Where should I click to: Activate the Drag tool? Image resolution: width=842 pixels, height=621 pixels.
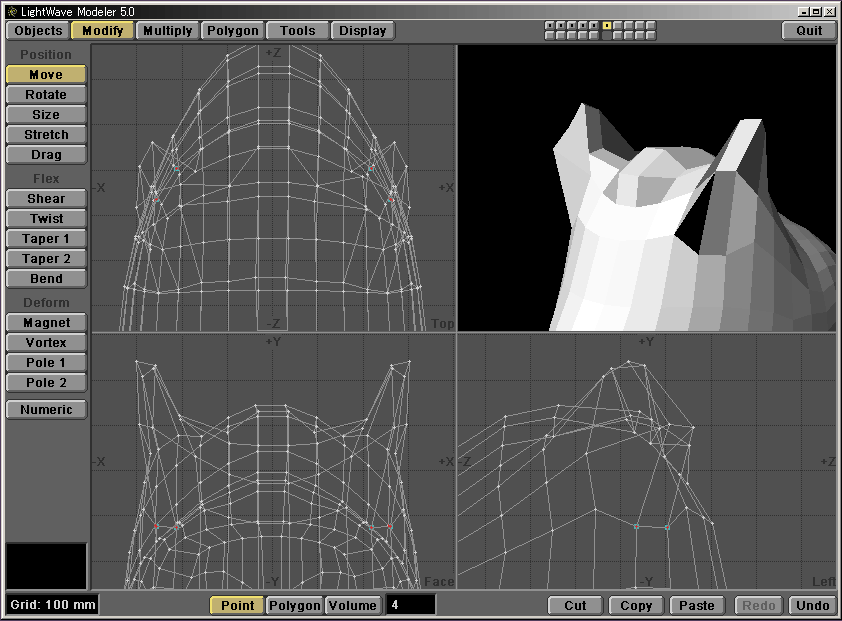coord(46,155)
